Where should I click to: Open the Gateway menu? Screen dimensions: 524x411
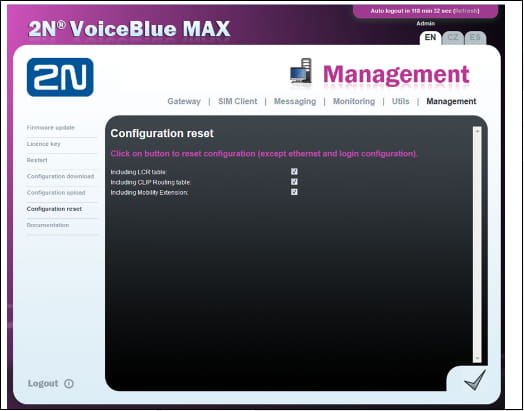tap(184, 101)
